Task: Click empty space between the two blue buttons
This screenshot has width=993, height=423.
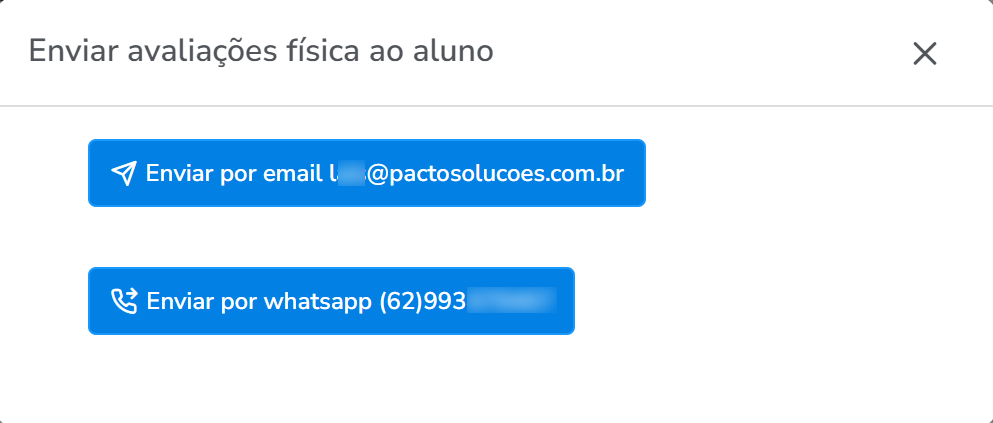Action: (367, 237)
